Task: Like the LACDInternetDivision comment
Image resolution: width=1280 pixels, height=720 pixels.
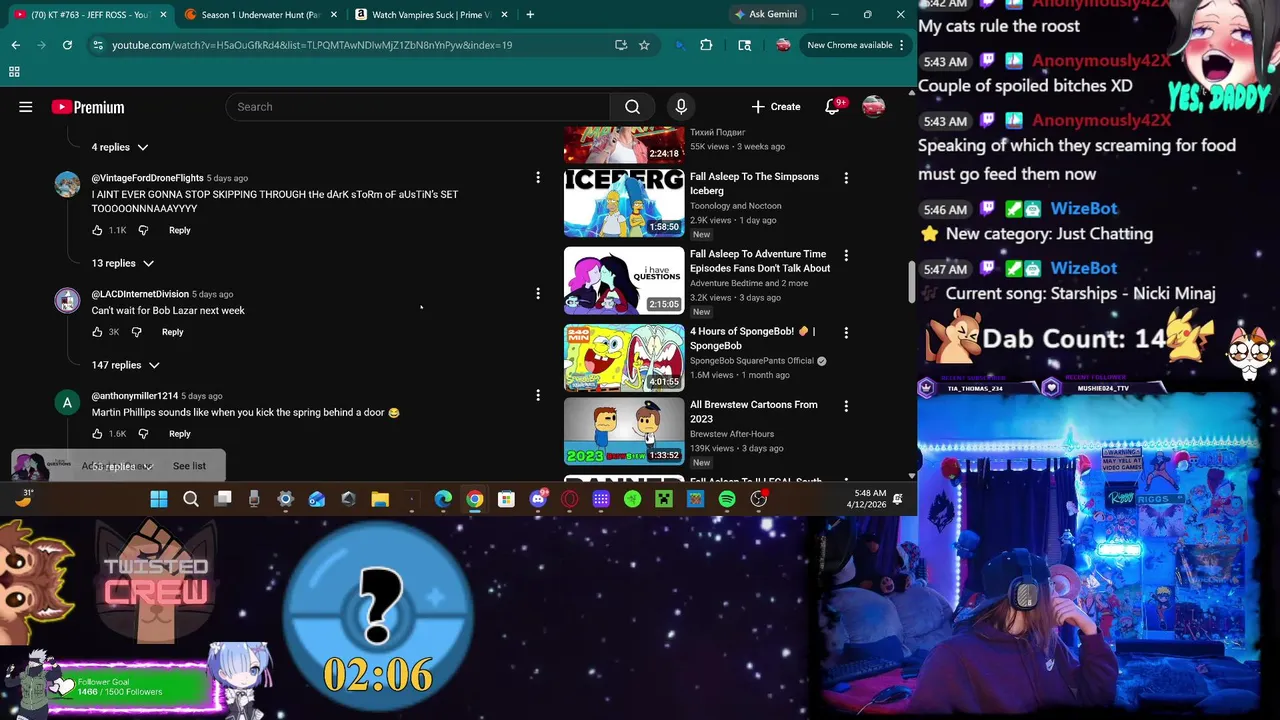Action: (x=97, y=332)
